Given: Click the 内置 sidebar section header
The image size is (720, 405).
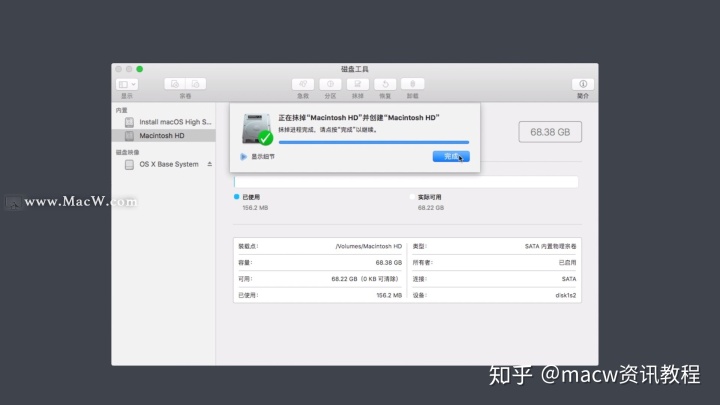Looking at the screenshot, I should (122, 110).
